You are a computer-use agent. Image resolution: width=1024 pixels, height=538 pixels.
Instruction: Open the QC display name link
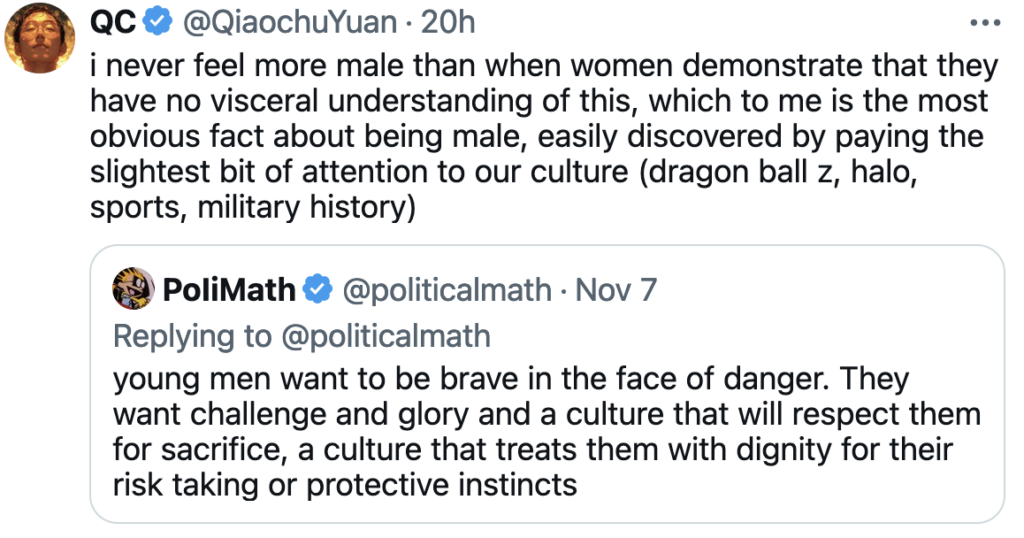pos(112,22)
